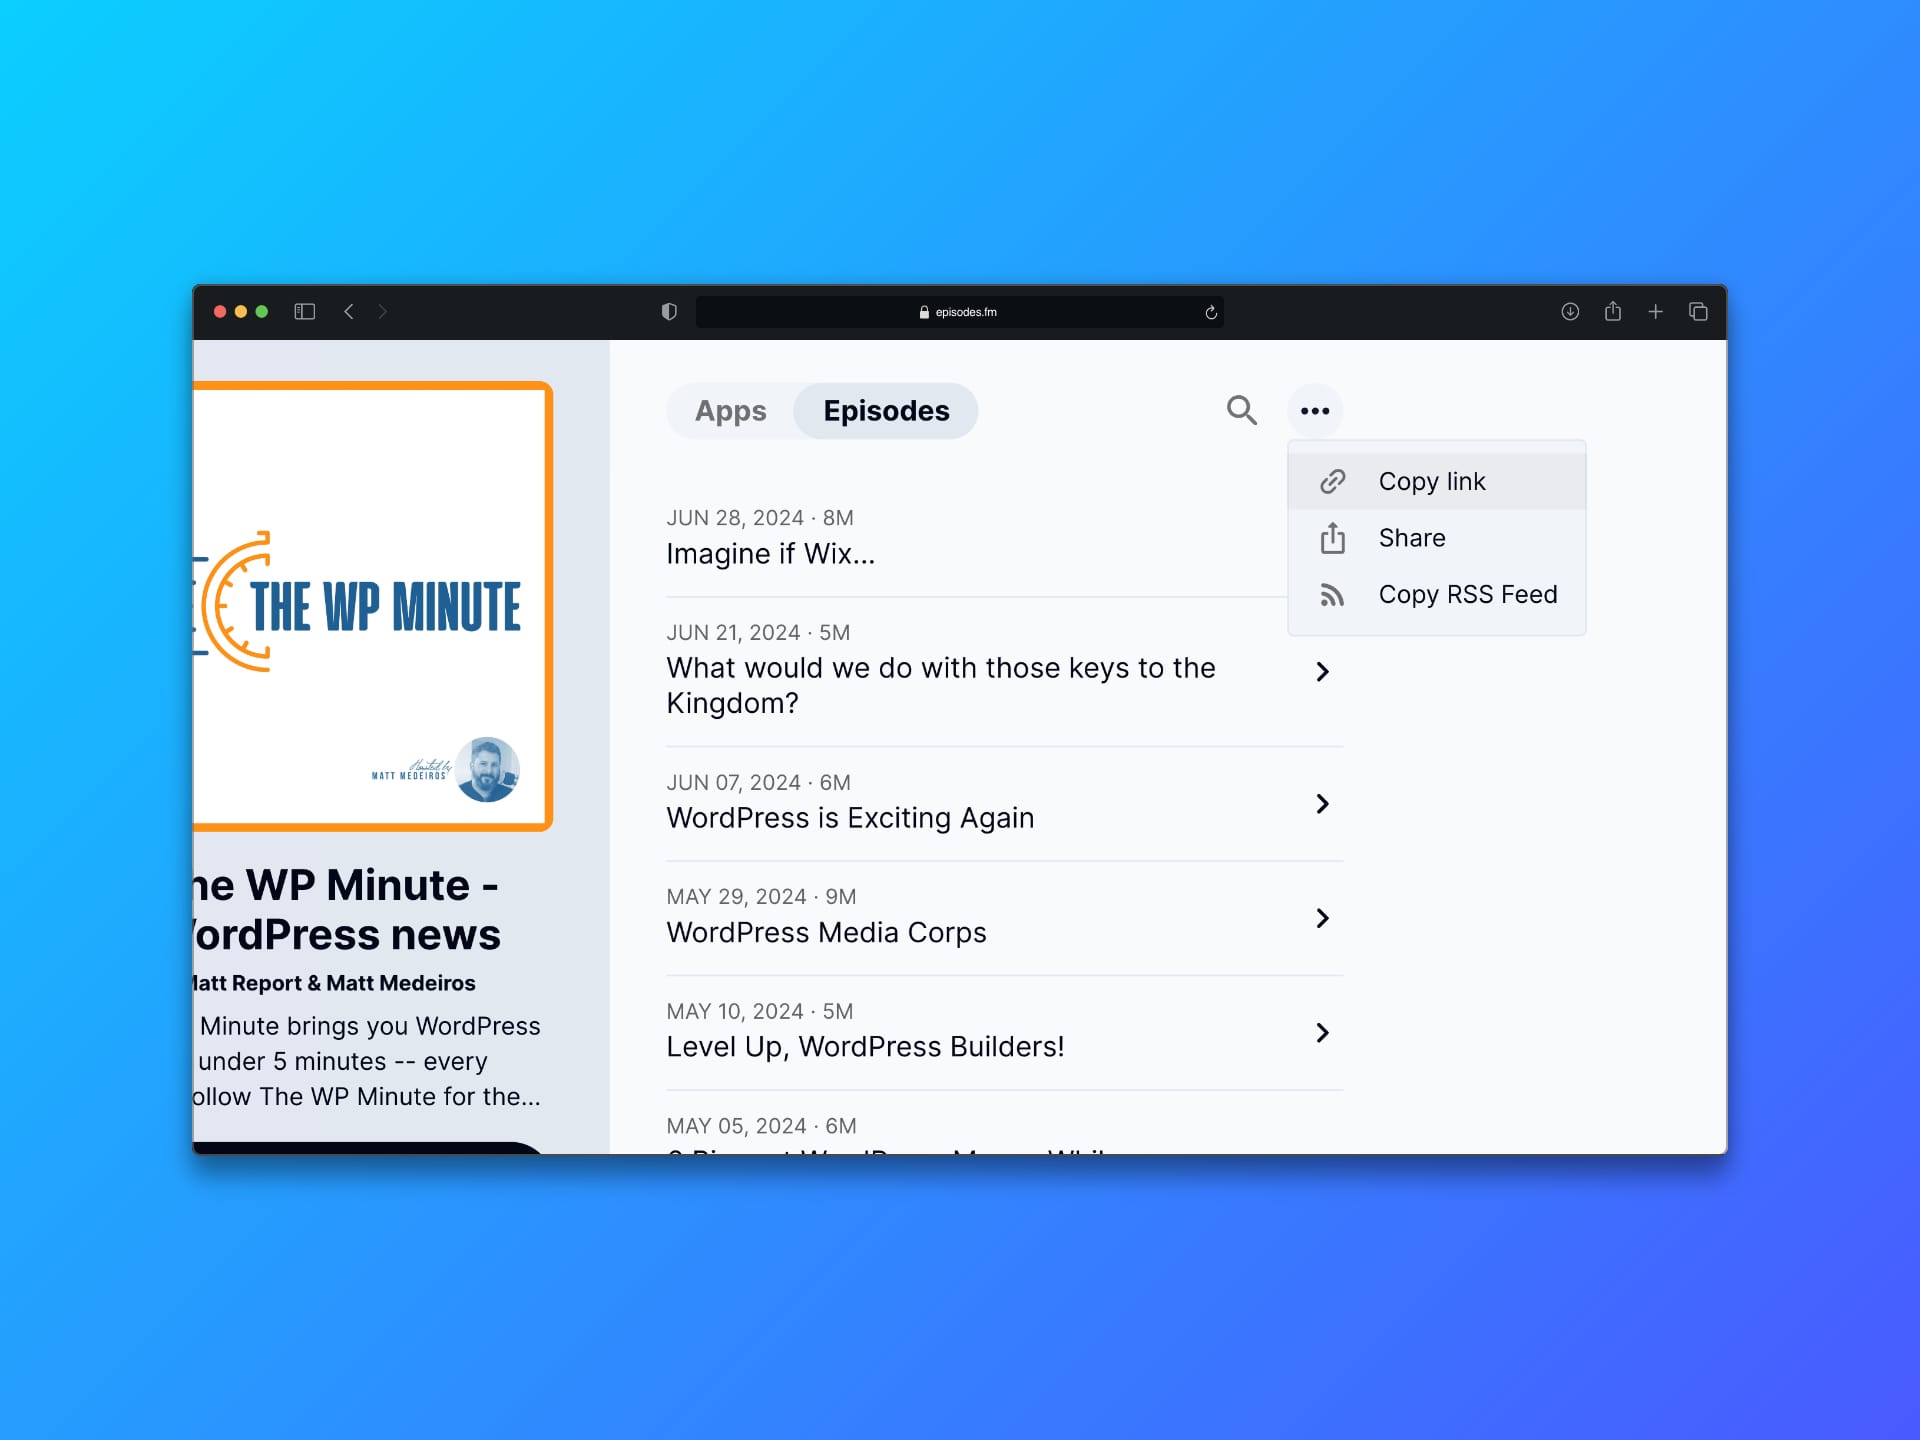Image resolution: width=1920 pixels, height=1440 pixels.
Task: Select the Episodes tab
Action: [886, 411]
